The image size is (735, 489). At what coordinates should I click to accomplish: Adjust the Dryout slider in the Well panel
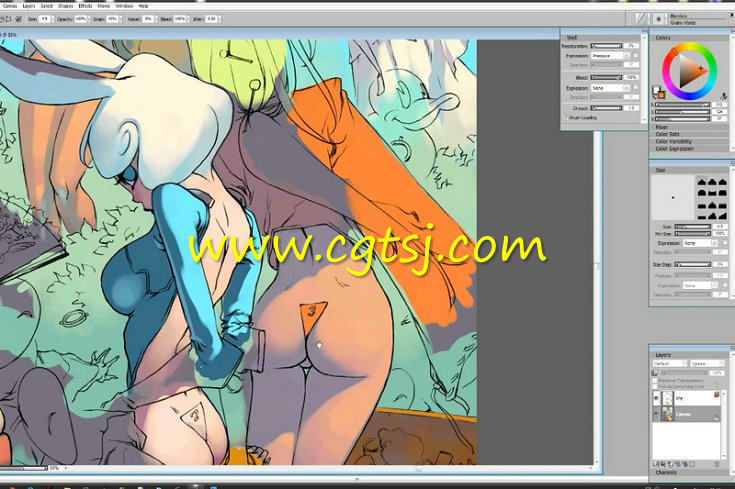click(606, 108)
